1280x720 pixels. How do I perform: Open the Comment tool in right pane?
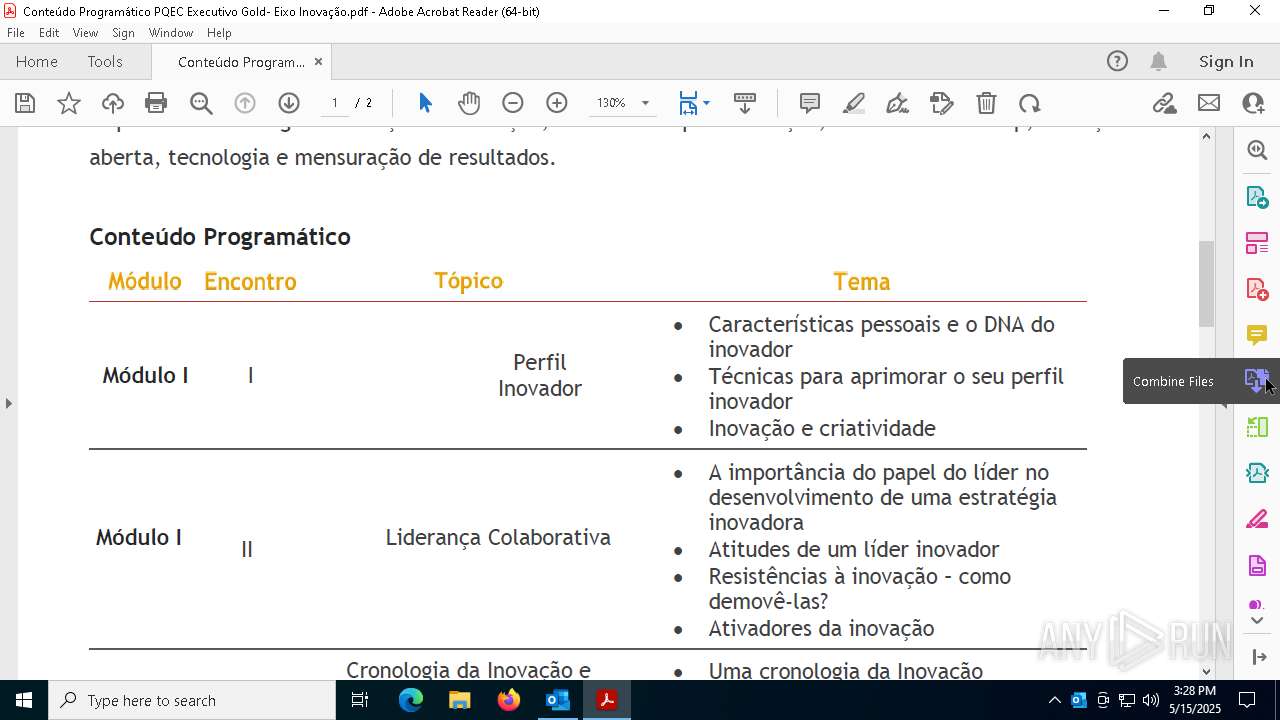click(1257, 335)
